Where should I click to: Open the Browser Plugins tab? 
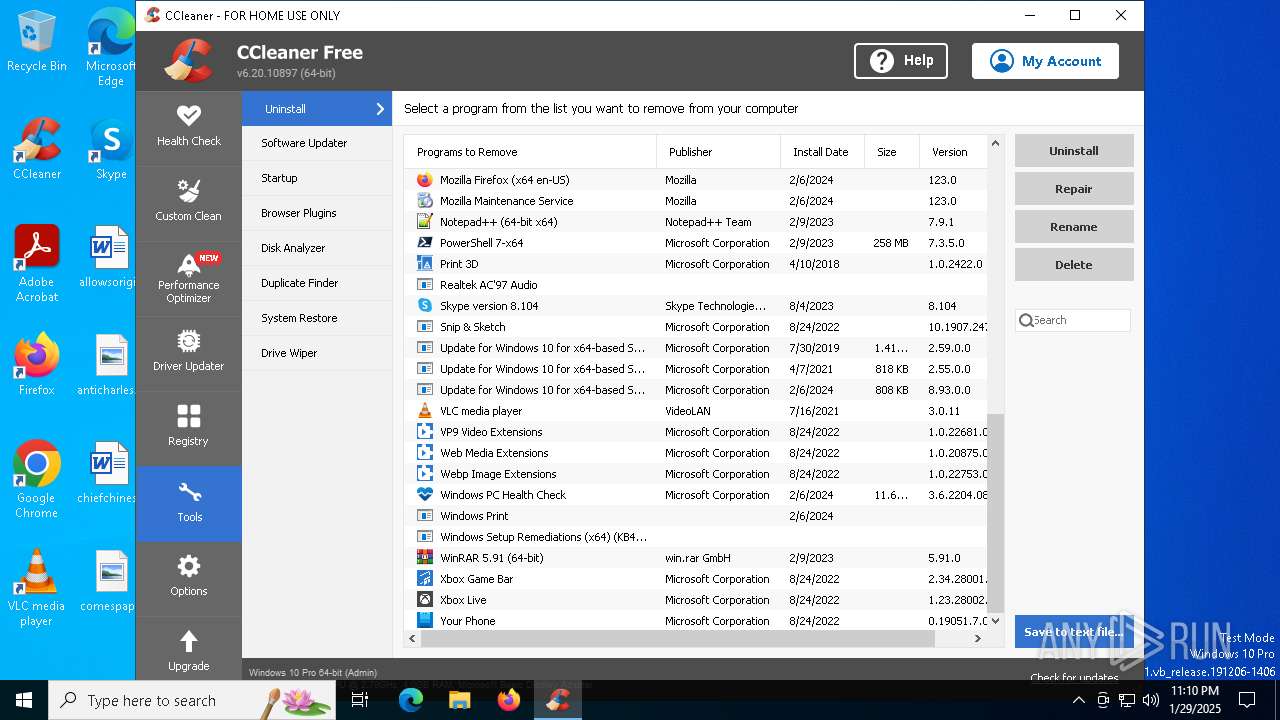[317, 213]
